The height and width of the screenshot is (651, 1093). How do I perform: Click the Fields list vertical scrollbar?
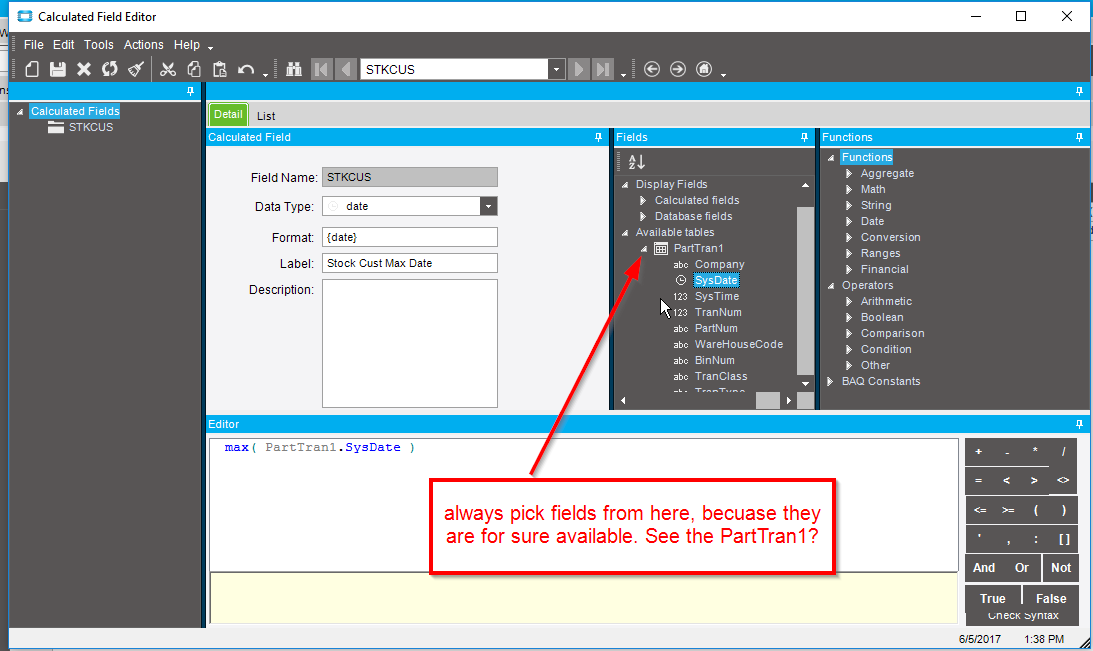coord(805,289)
